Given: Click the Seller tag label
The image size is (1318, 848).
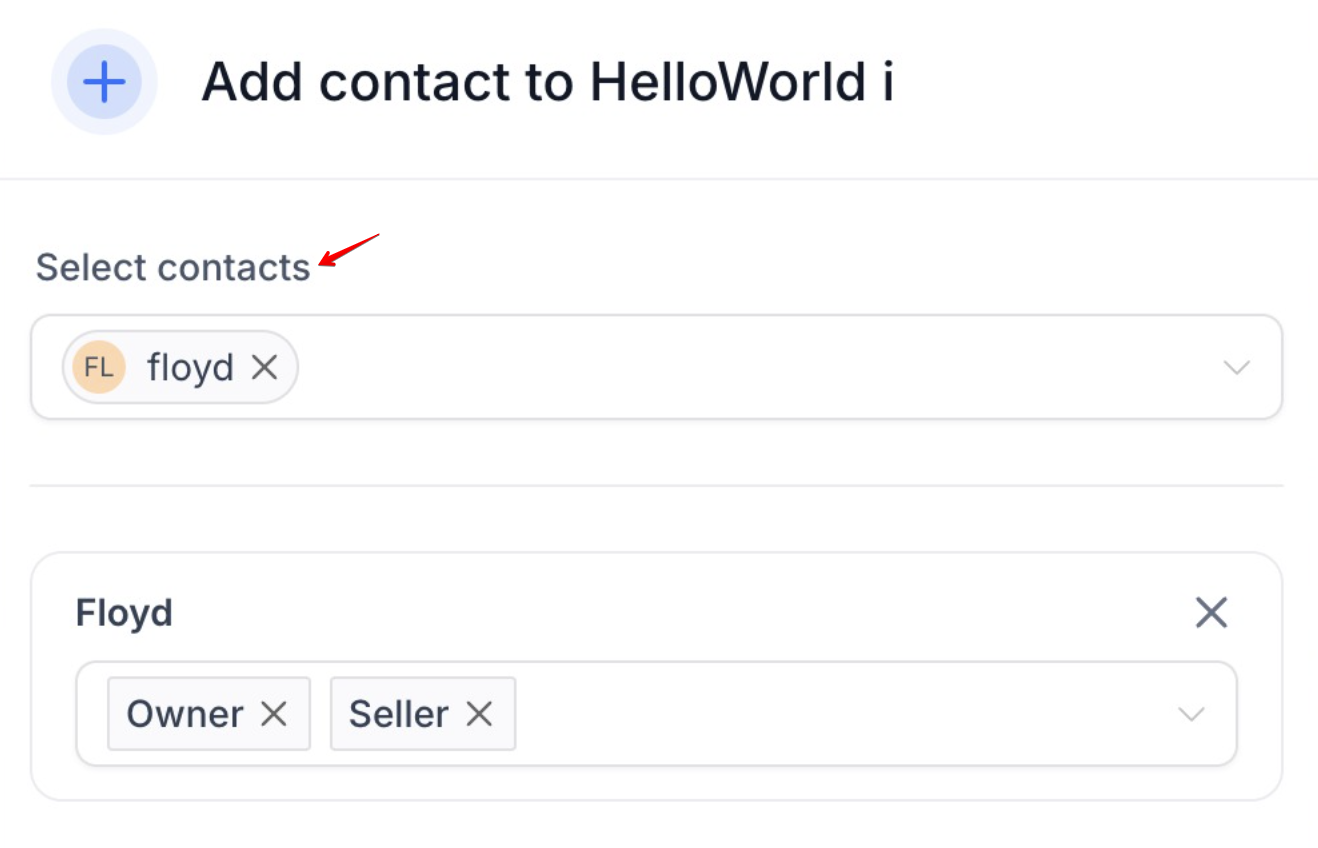Looking at the screenshot, I should pyautogui.click(x=398, y=714).
